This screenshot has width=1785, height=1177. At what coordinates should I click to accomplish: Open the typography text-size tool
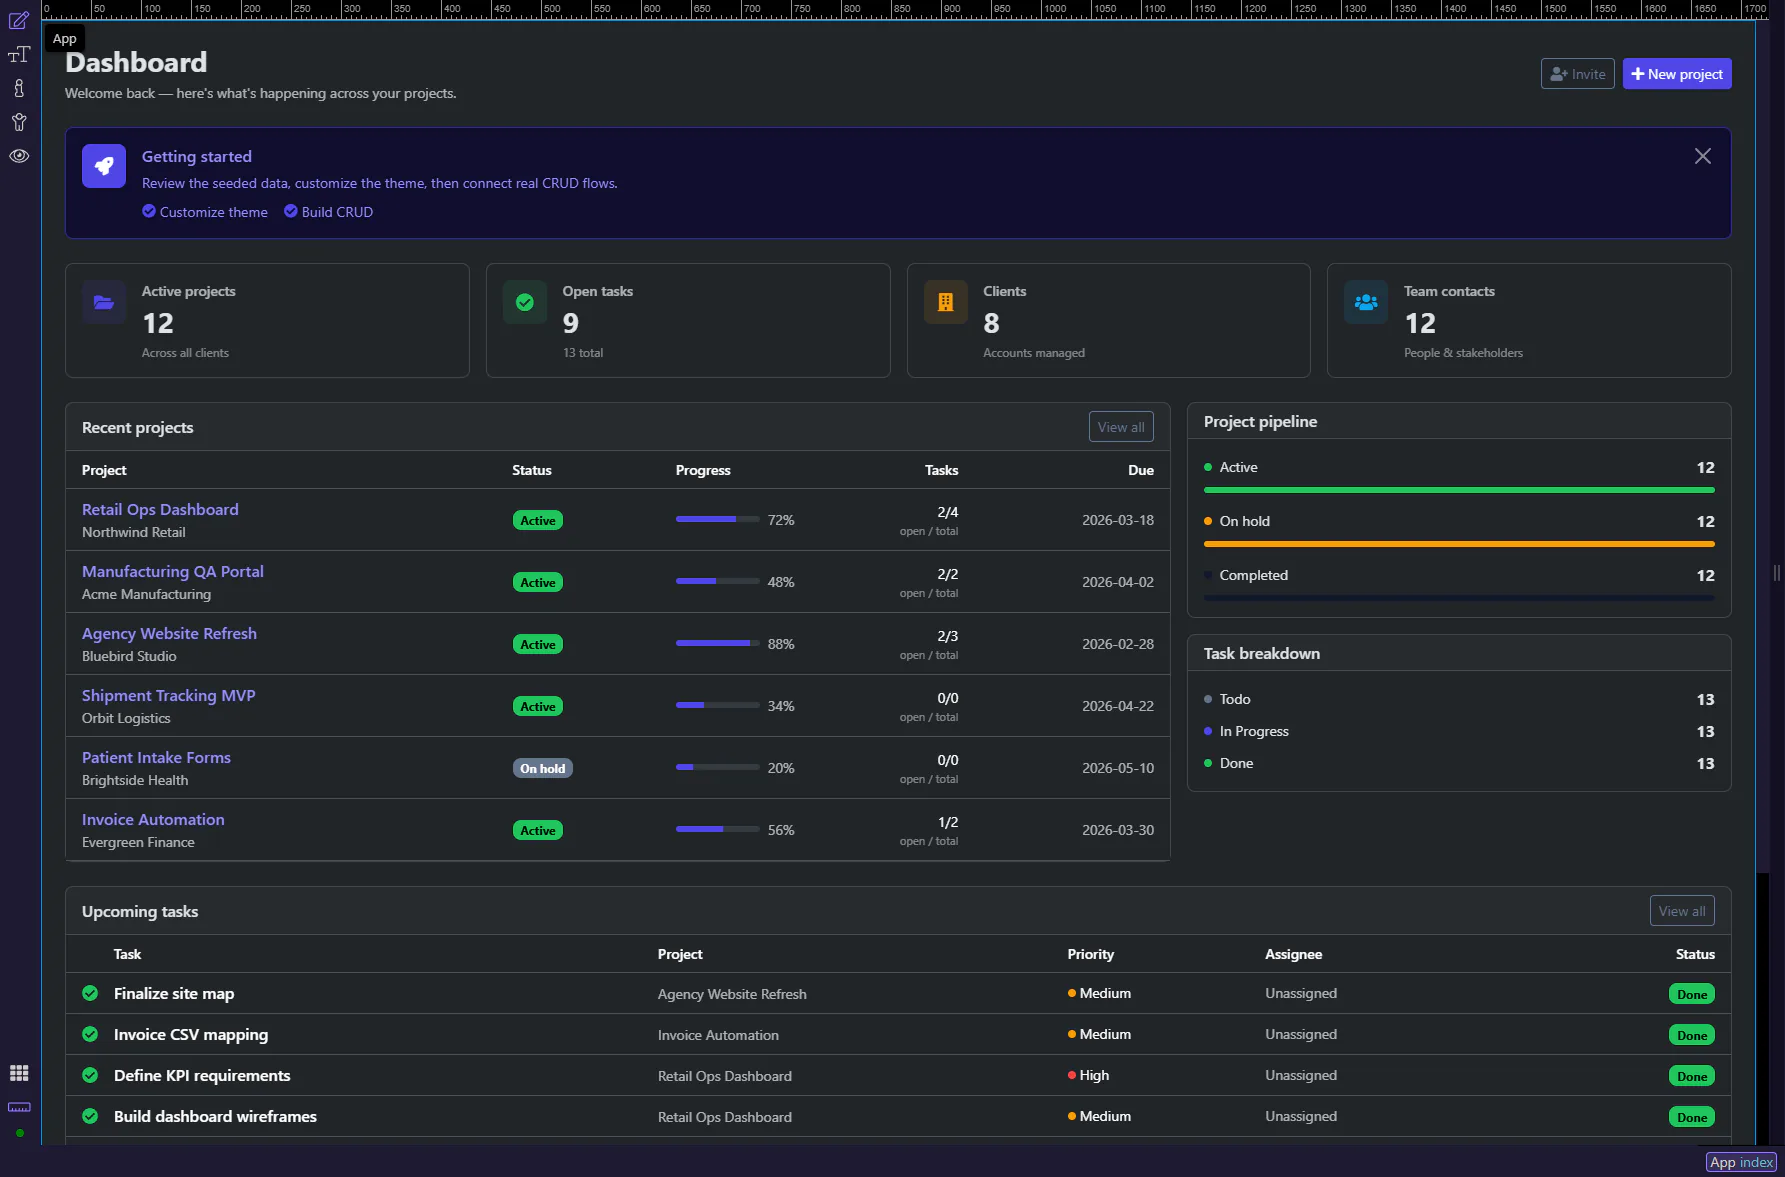19,55
